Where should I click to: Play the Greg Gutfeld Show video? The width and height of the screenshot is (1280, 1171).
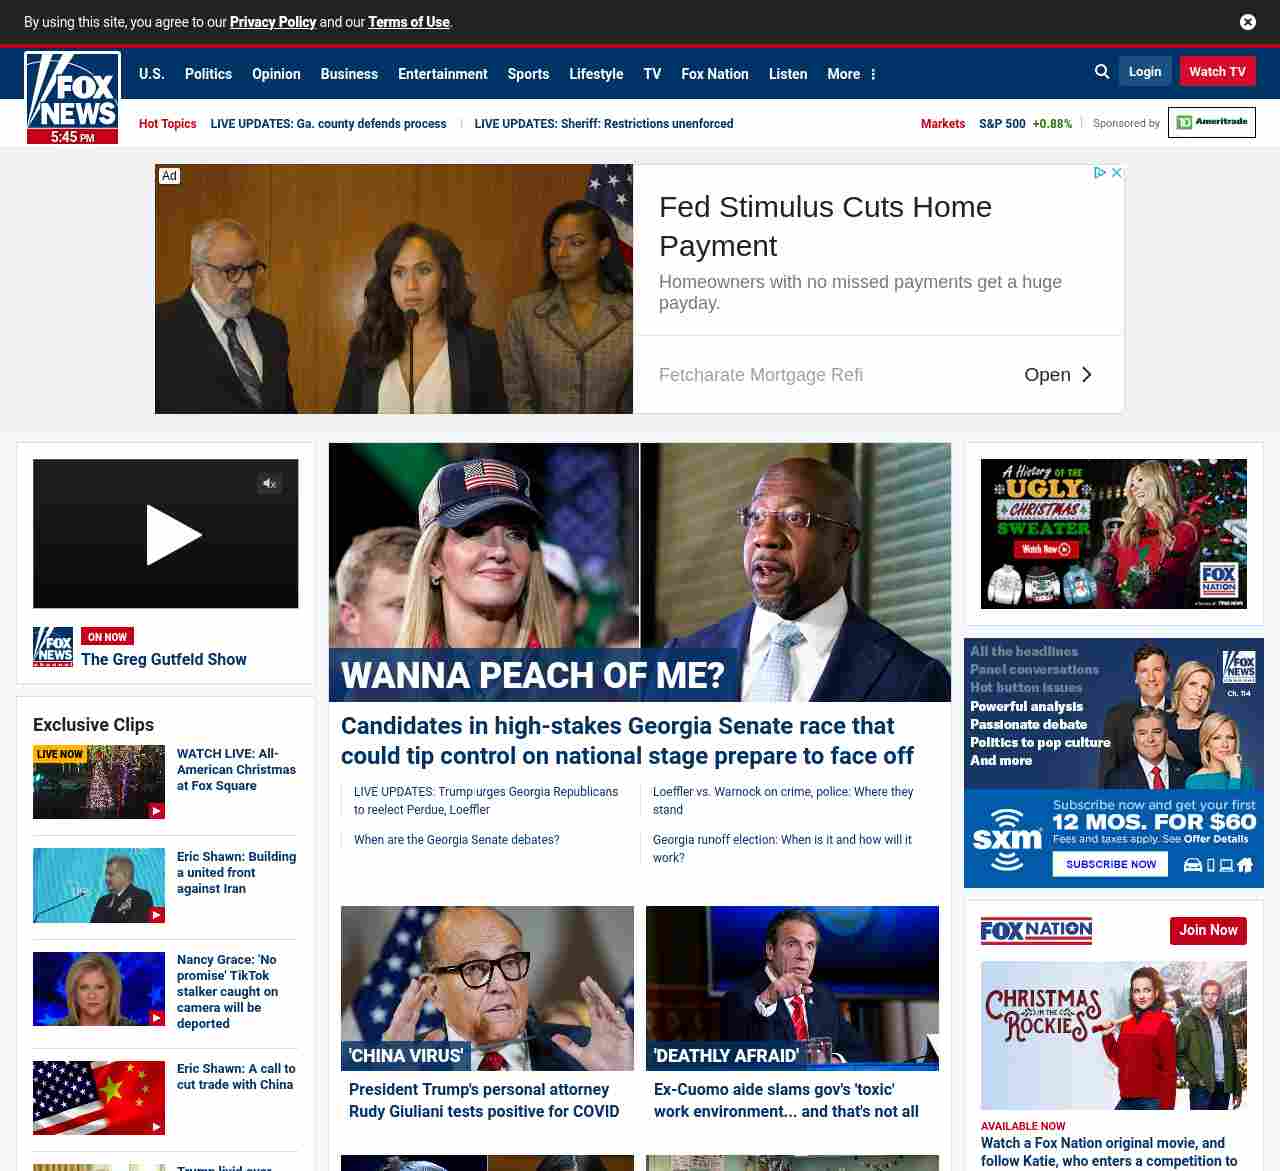tap(173, 535)
